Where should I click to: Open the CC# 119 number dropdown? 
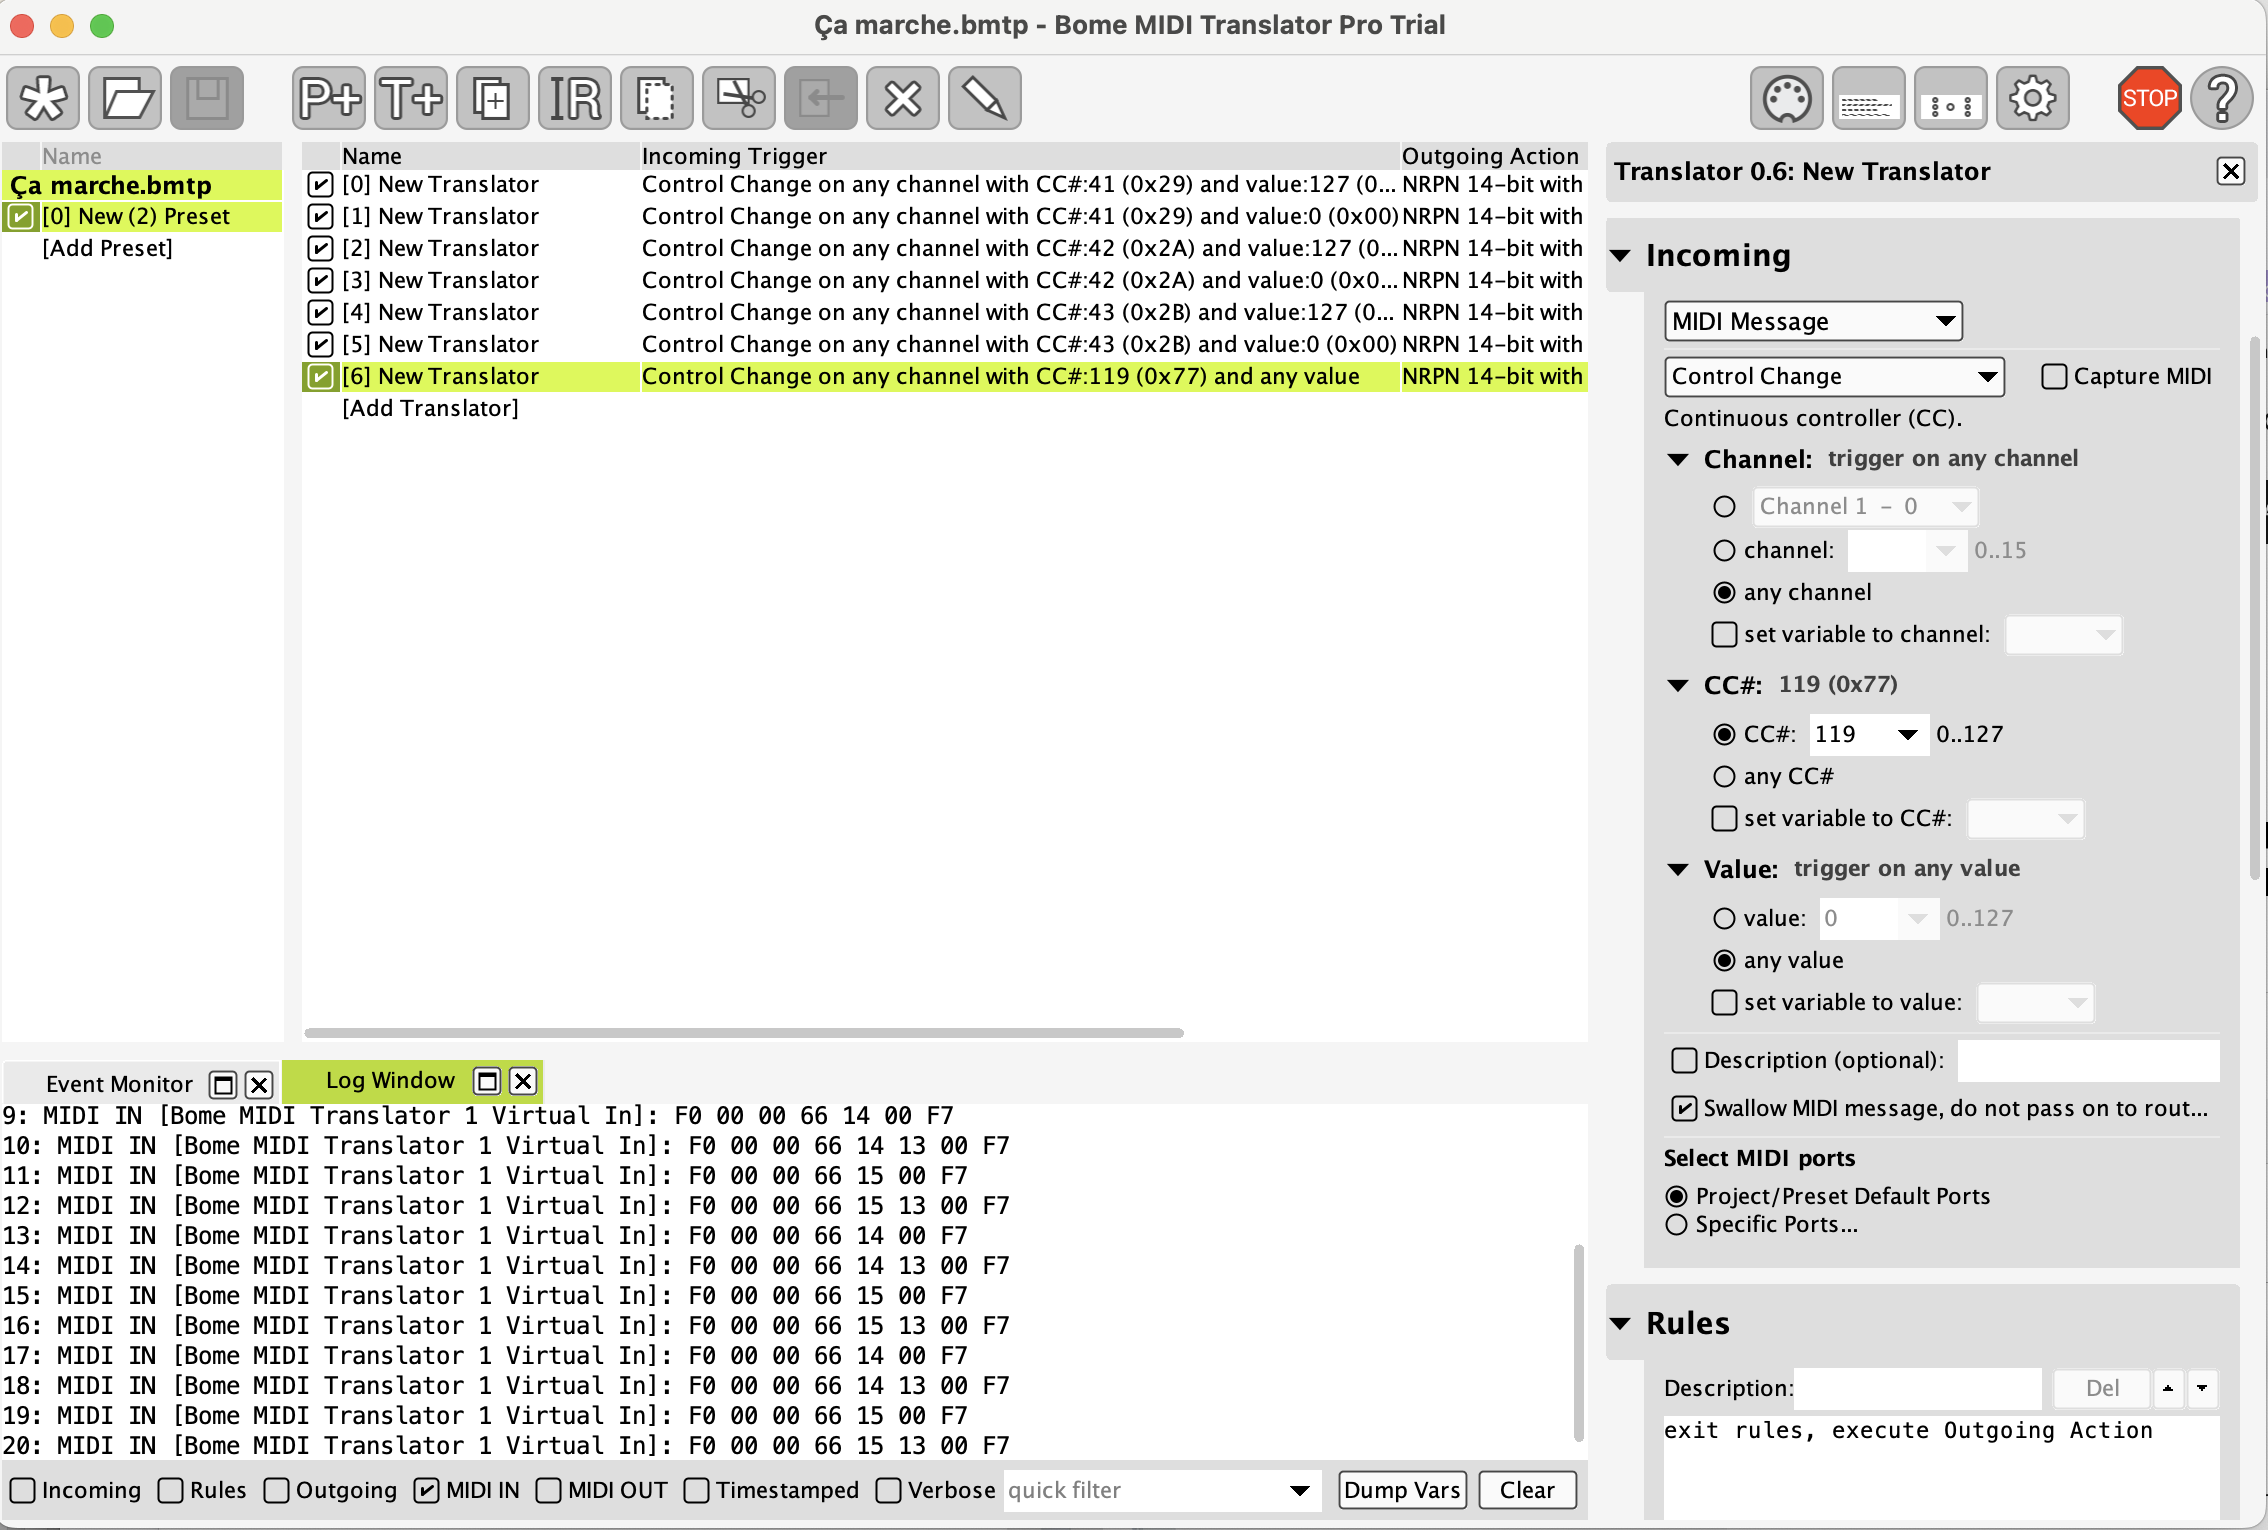(1907, 735)
